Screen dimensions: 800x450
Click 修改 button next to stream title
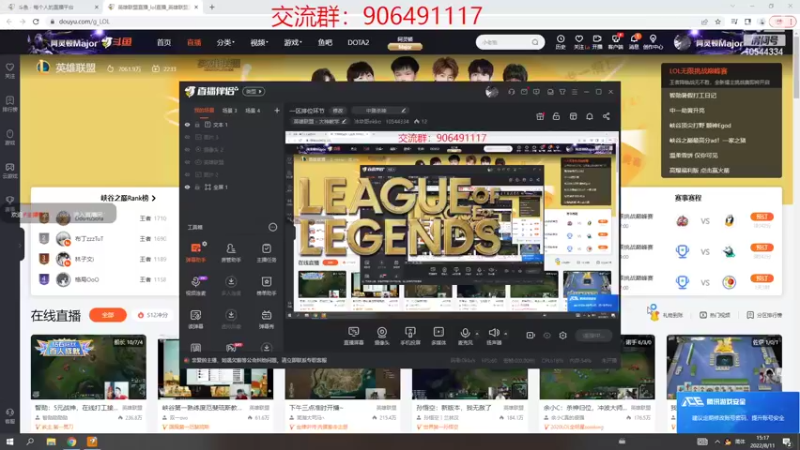pyautogui.click(x=338, y=111)
